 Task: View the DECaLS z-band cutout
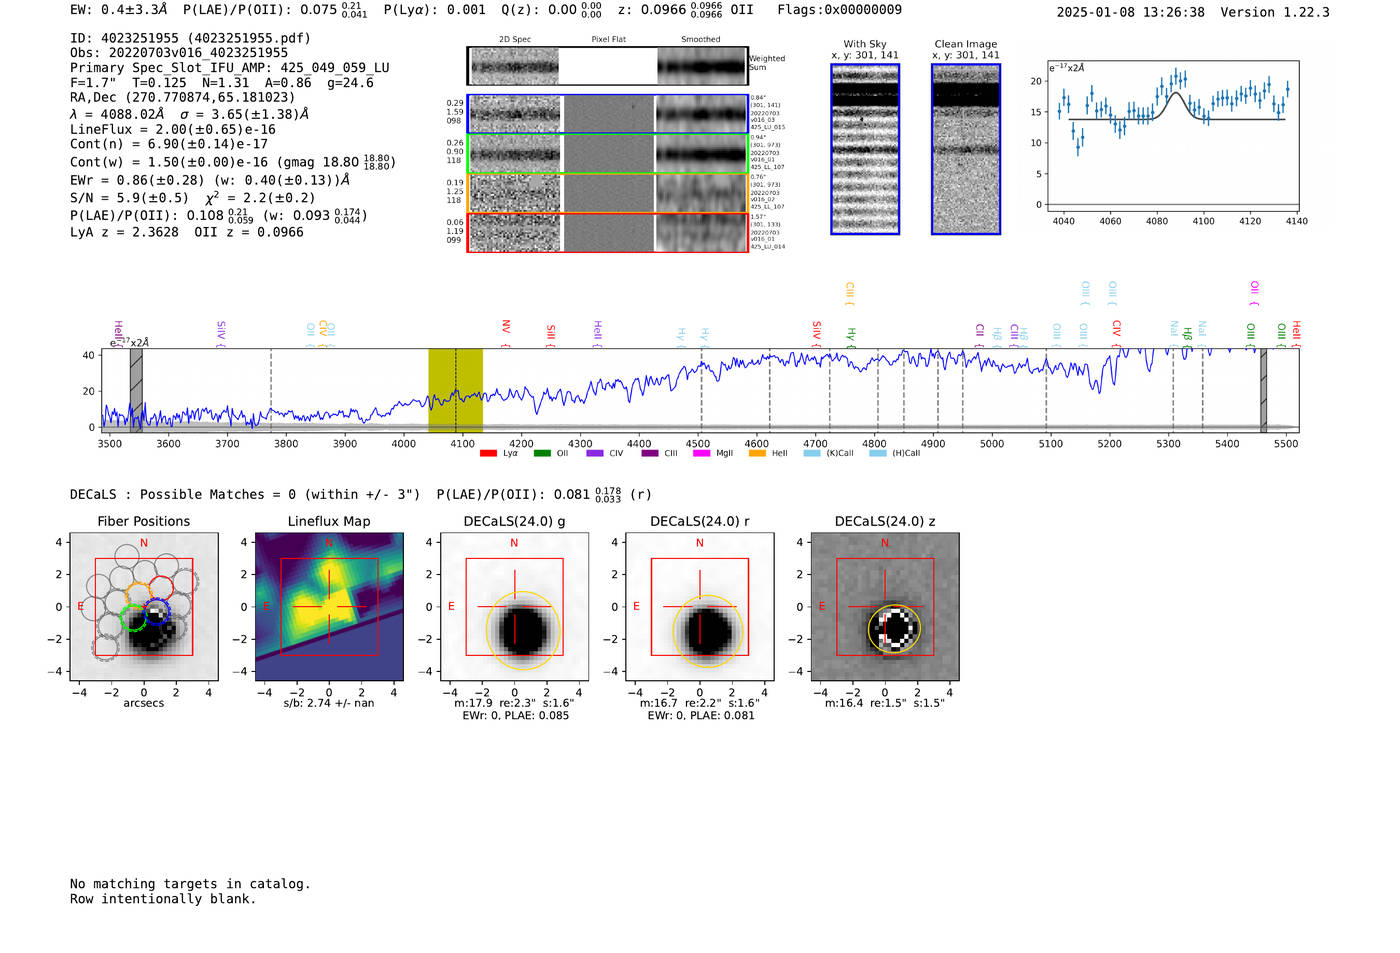tap(885, 606)
